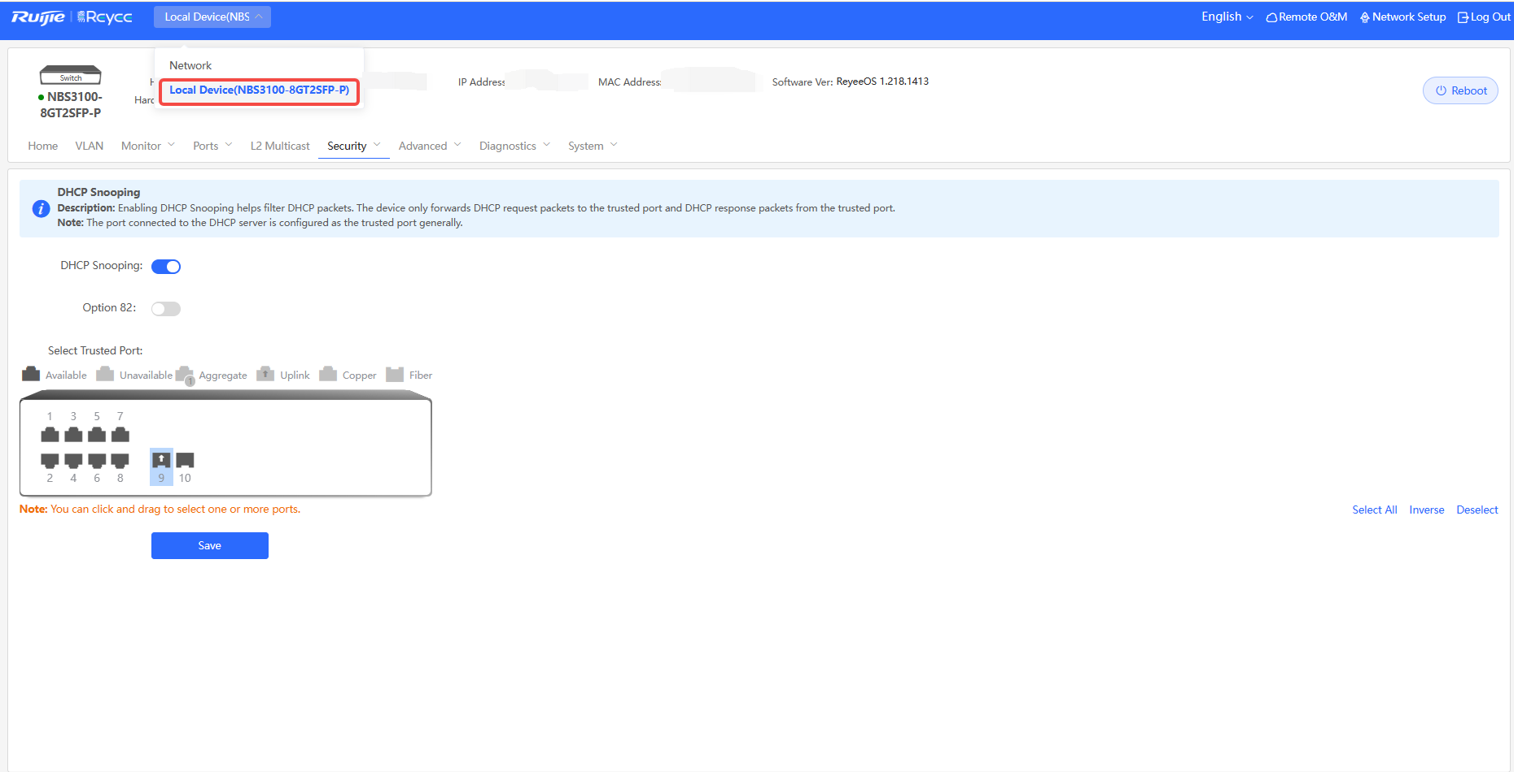Click the Save button
The image size is (1514, 772).
209,546
